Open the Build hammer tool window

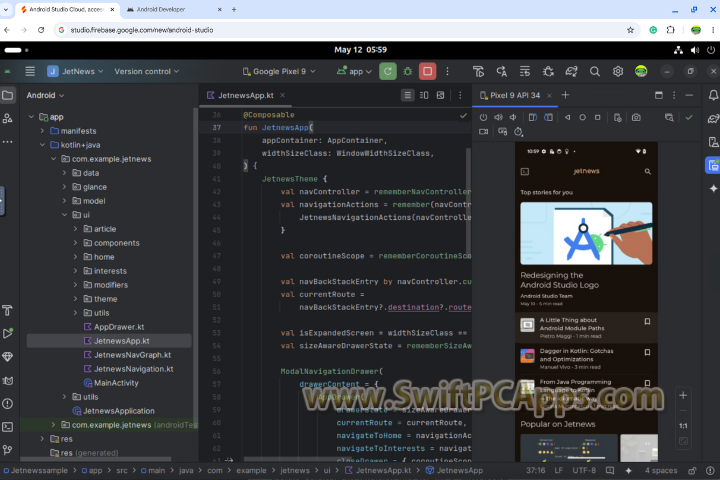[8, 311]
